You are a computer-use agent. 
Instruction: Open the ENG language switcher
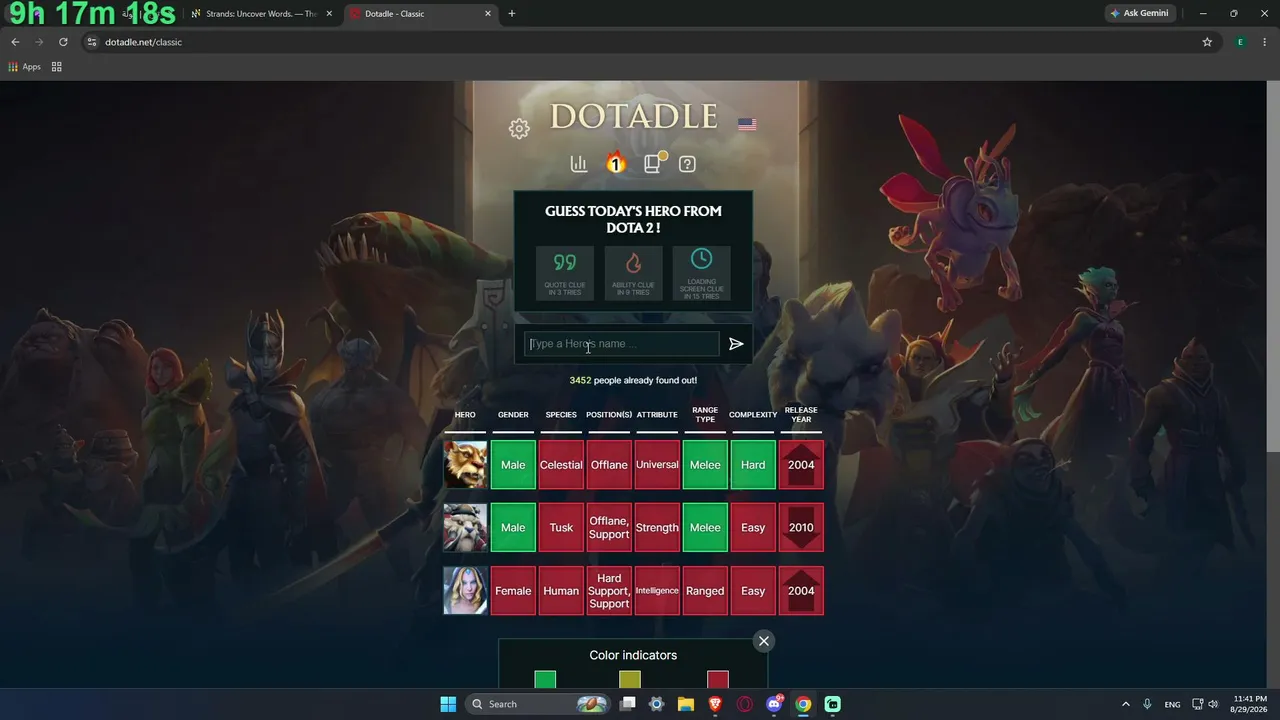(x=1172, y=704)
